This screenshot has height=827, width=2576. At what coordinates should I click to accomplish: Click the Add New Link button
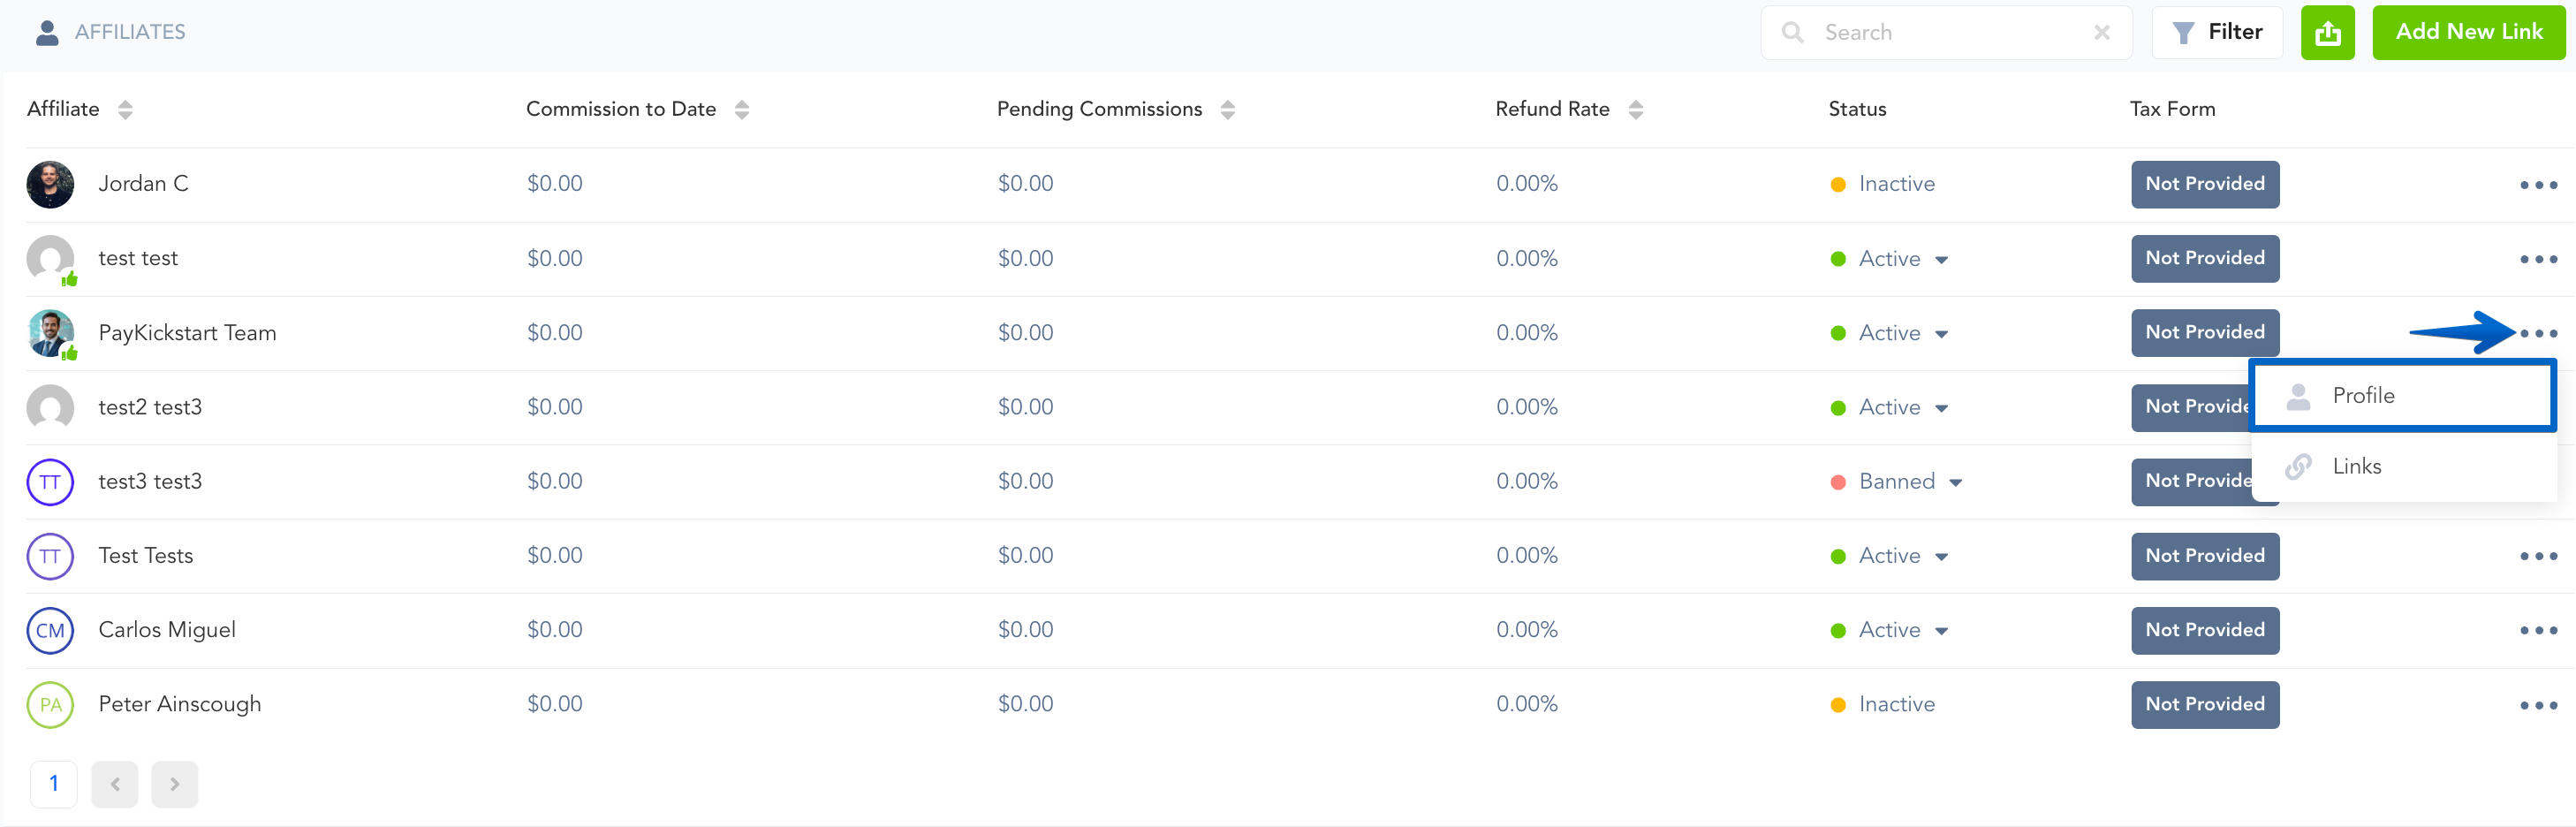tap(2467, 33)
